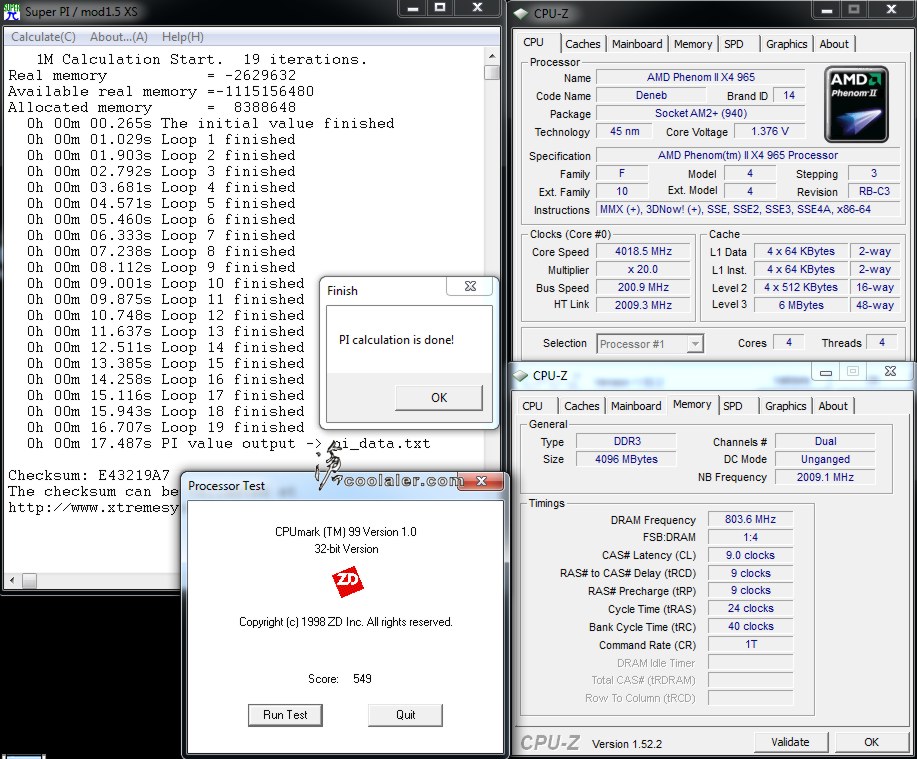
Task: Close the Finish dialog with its X
Action: (x=470, y=286)
